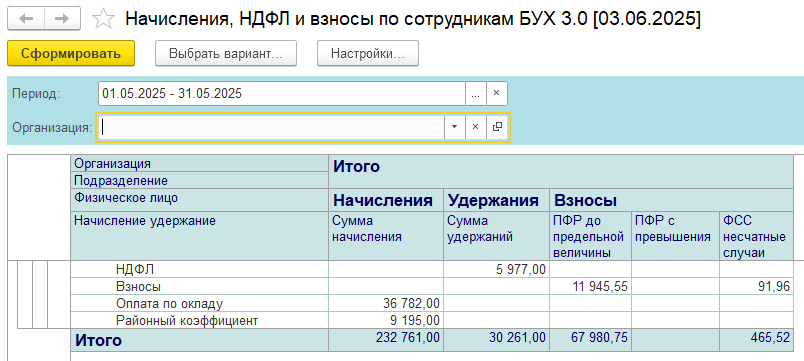Image resolution: width=804 pixels, height=361 pixels.
Task: Click the ПФР до предельной величины header
Action: tap(590, 235)
